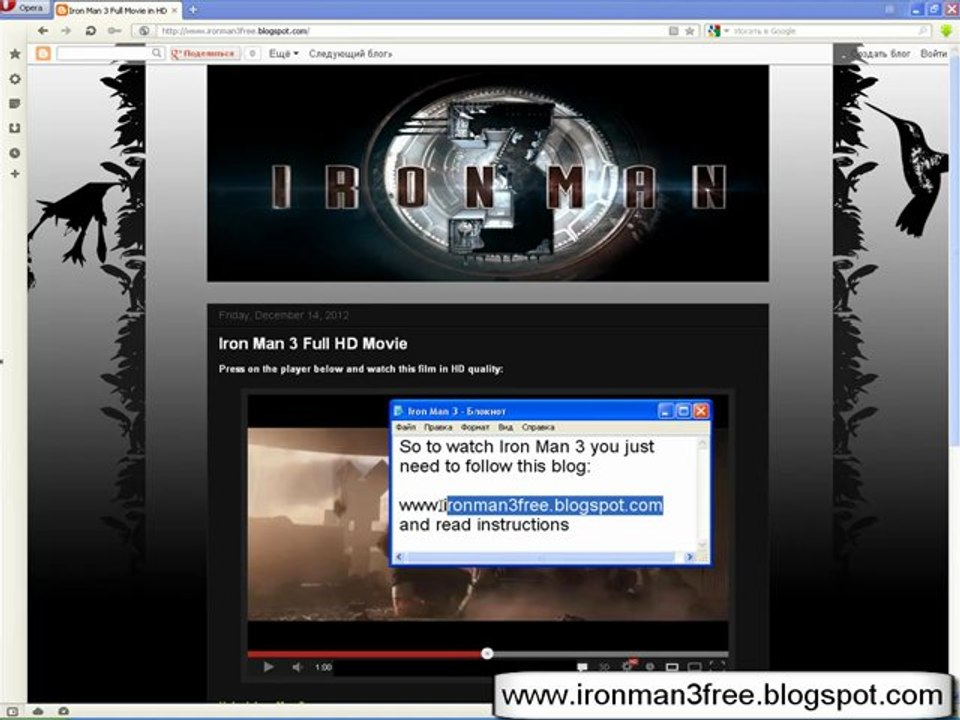
Task: Open the Bookmarks star sidebar panel
Action: [15, 54]
